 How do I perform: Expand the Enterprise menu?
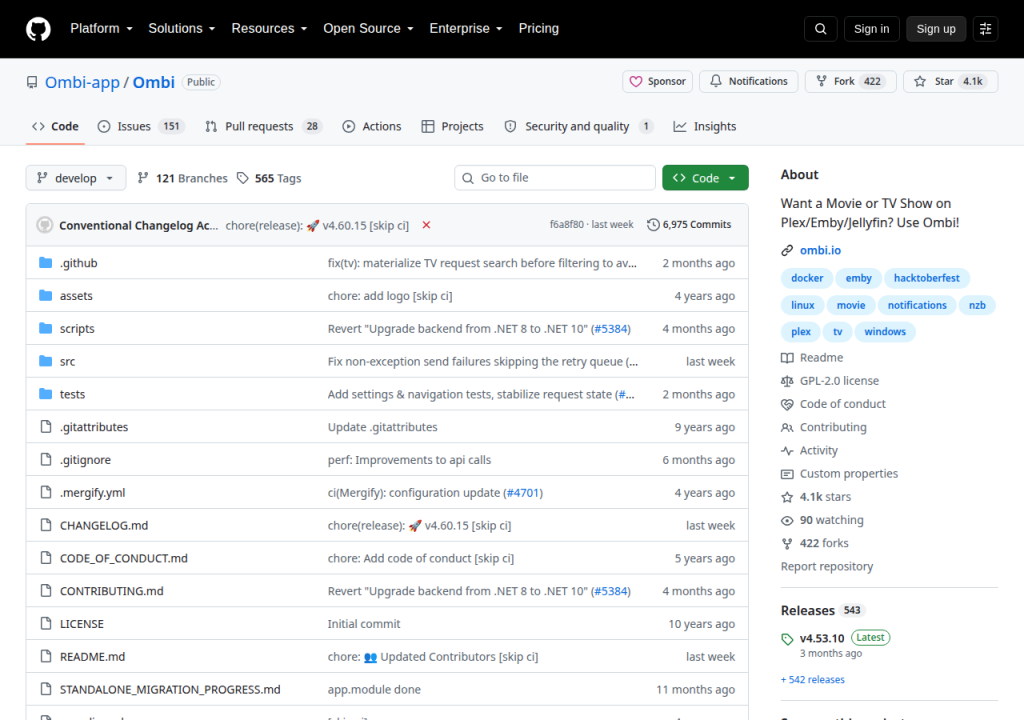click(x=466, y=29)
